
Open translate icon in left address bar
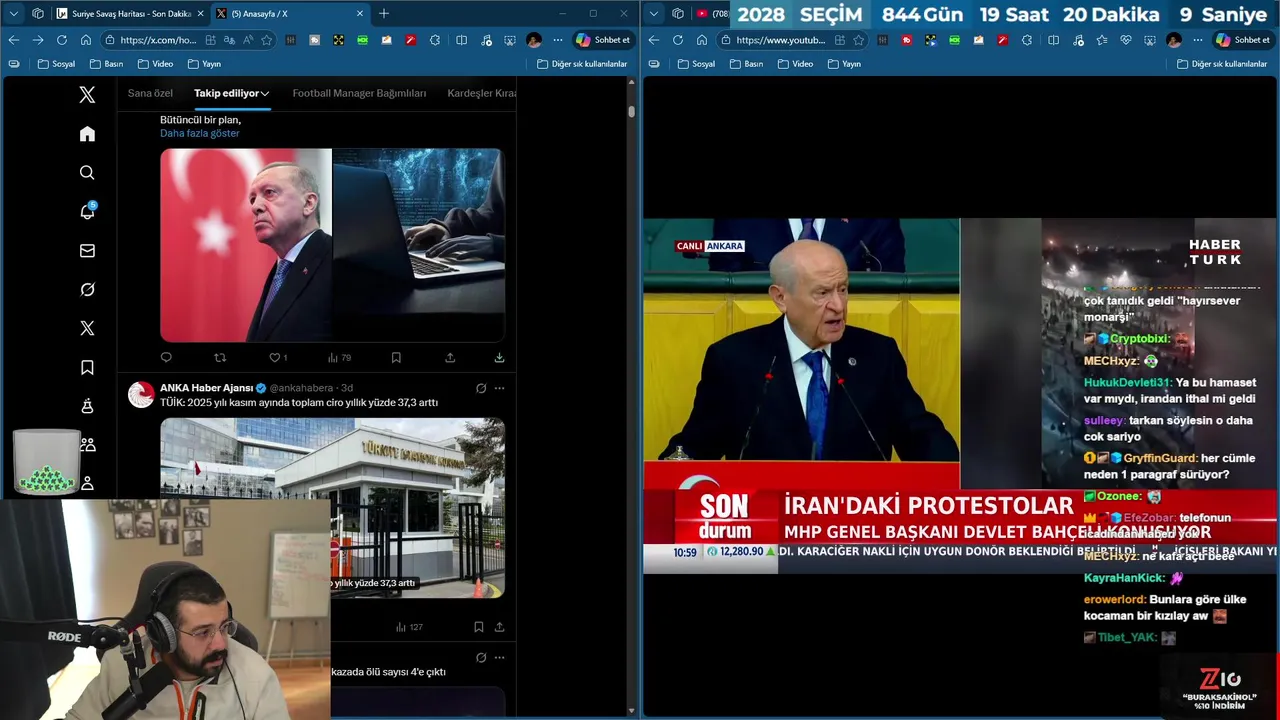click(x=229, y=40)
